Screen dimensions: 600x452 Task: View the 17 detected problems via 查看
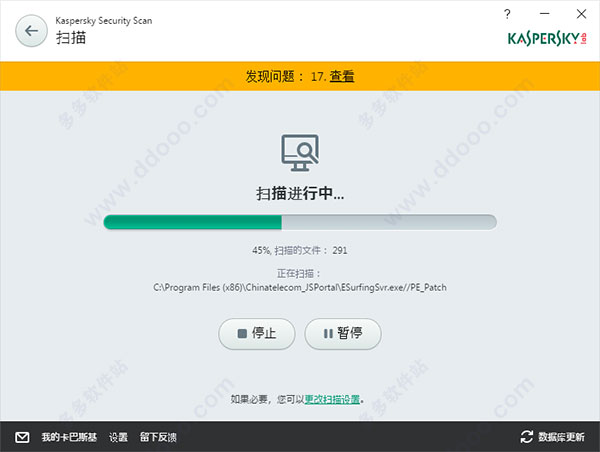click(x=342, y=76)
